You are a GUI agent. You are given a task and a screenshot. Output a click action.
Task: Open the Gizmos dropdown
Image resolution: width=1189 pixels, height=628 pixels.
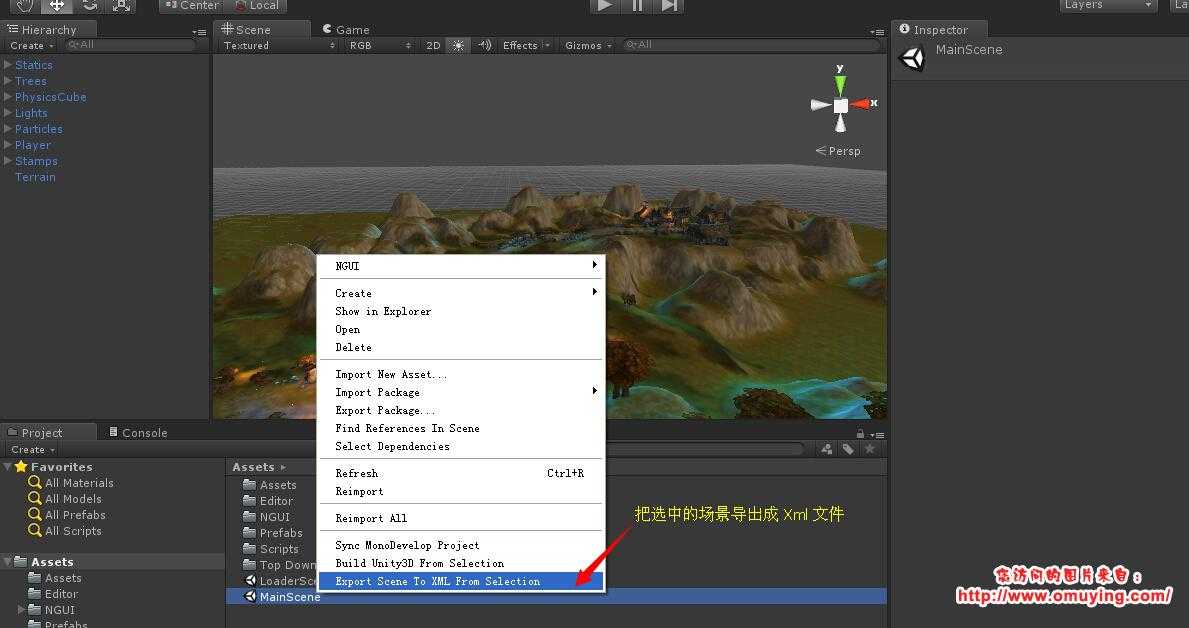pyautogui.click(x=588, y=46)
